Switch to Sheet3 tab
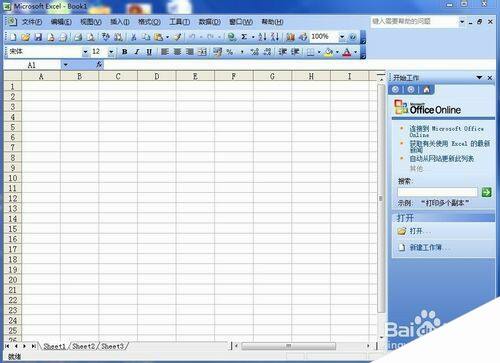500x363 pixels. click(112, 347)
